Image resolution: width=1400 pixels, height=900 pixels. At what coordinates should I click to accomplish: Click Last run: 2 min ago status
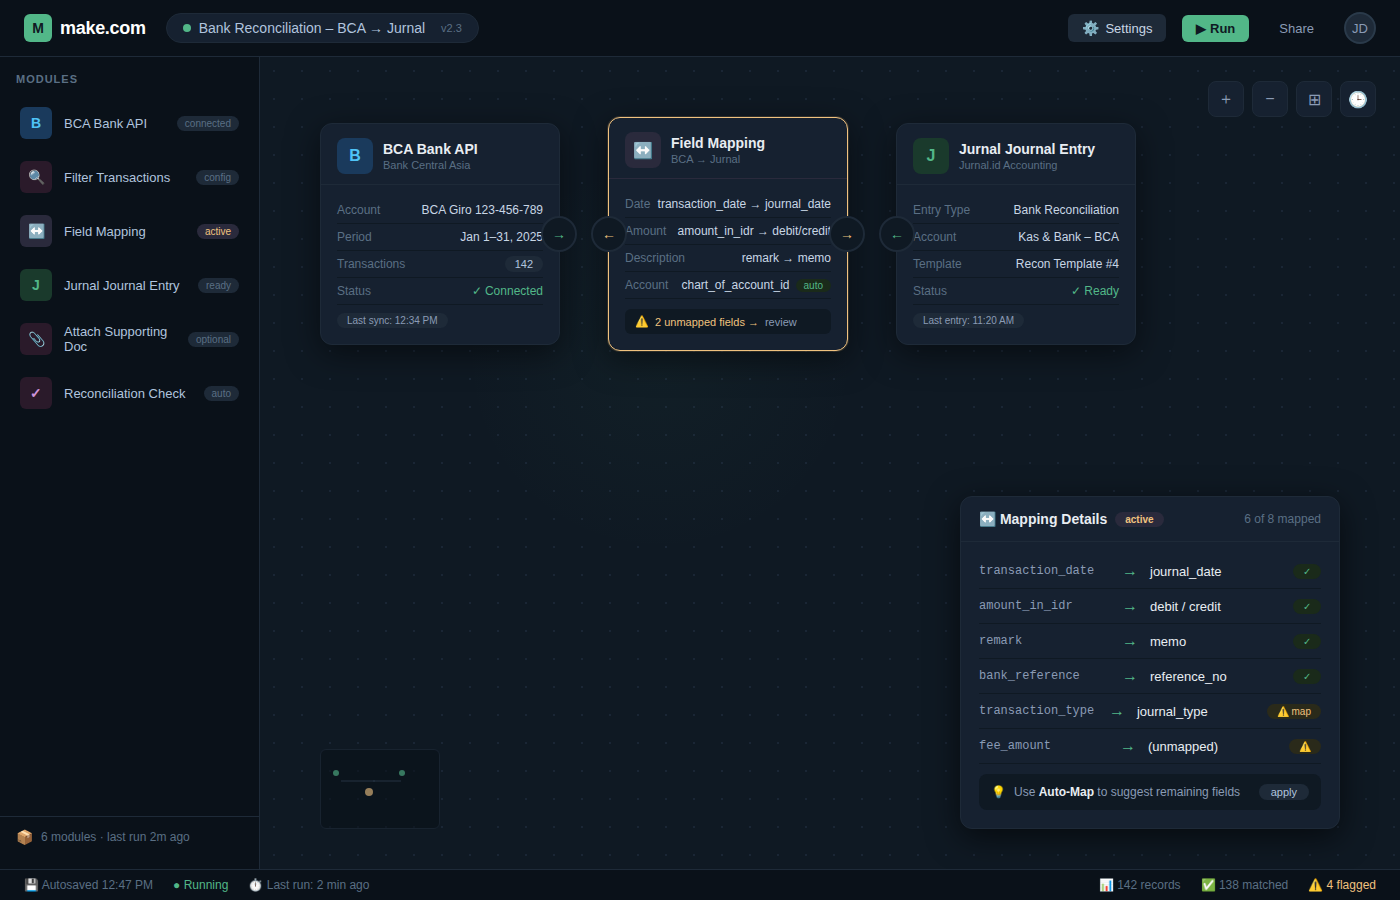pyautogui.click(x=309, y=885)
